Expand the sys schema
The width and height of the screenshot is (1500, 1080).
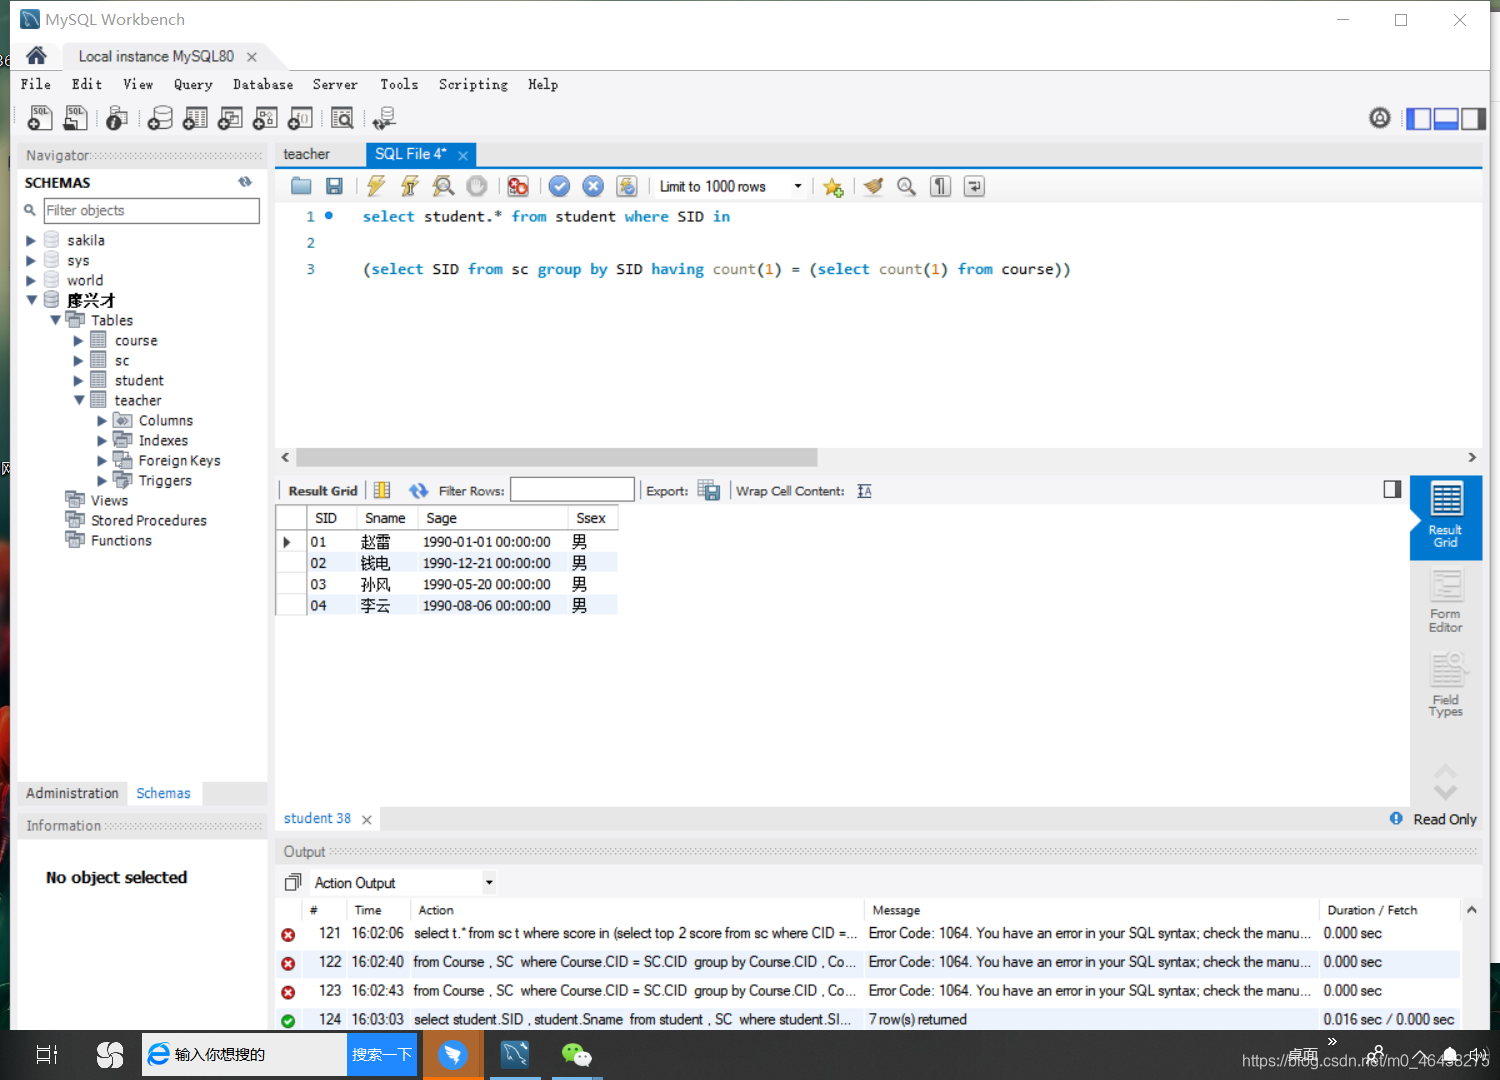point(31,260)
